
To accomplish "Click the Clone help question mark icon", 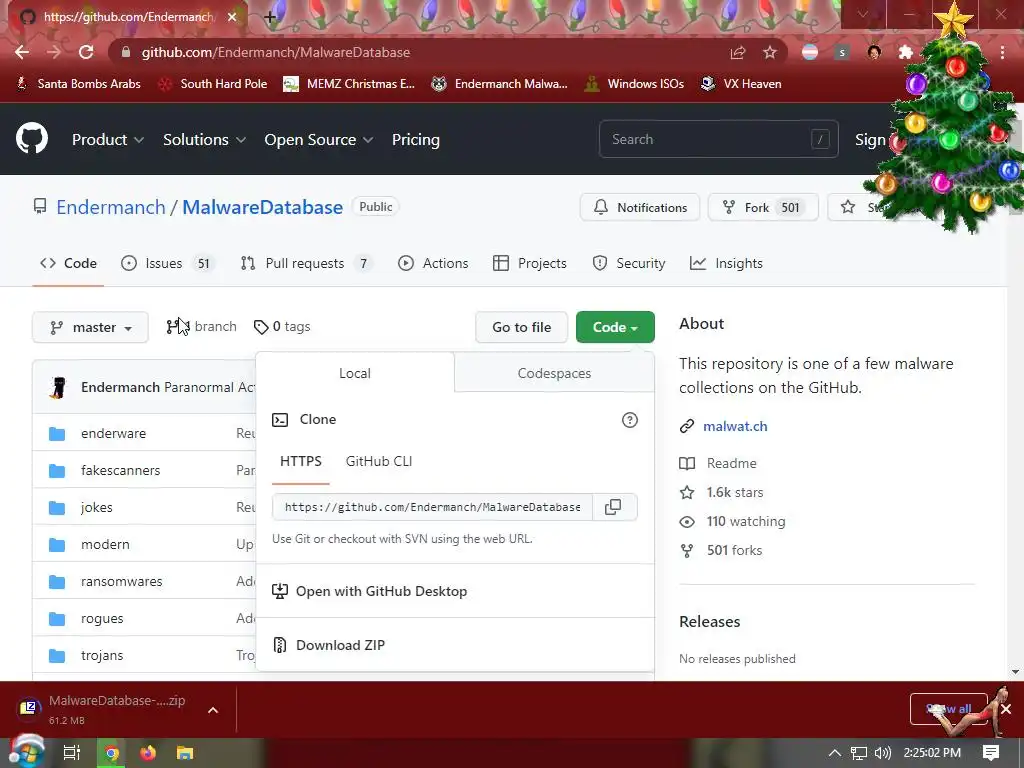I will (x=630, y=420).
